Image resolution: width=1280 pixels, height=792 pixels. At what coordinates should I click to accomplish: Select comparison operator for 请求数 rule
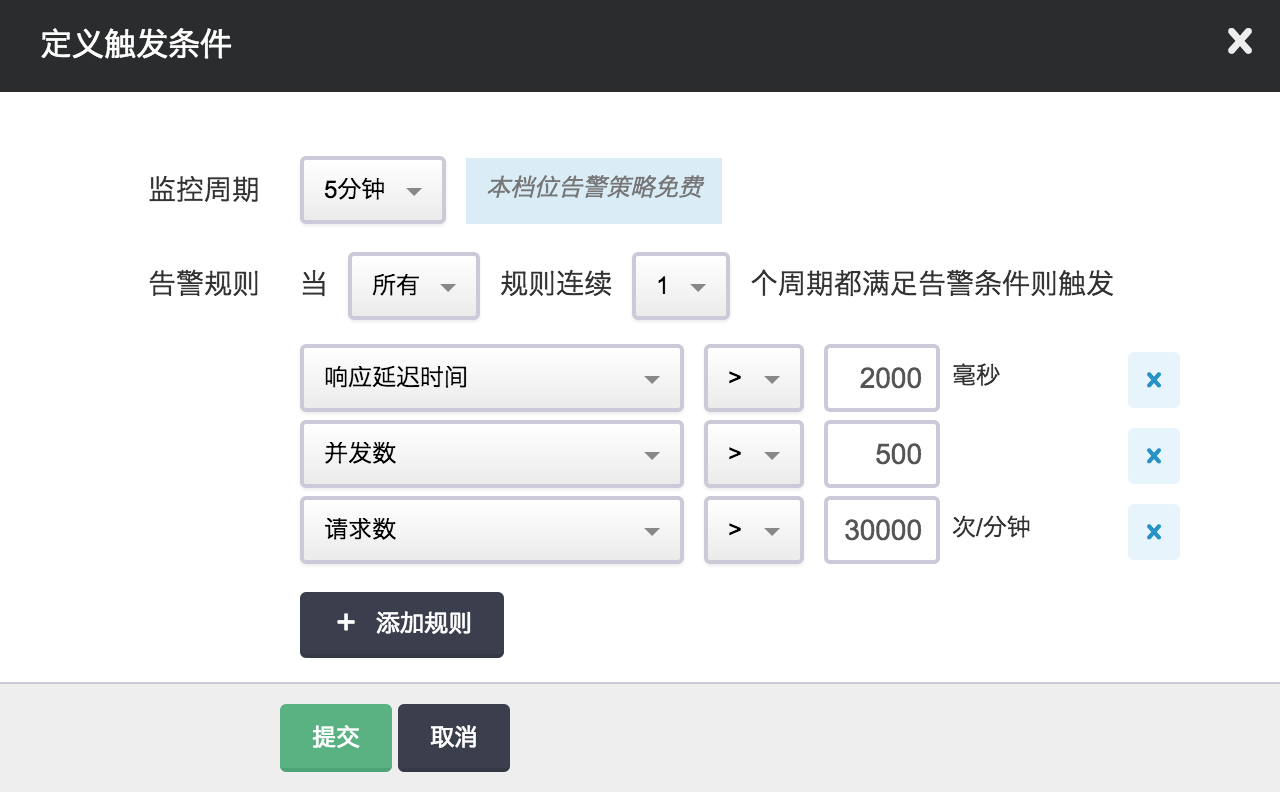click(753, 530)
